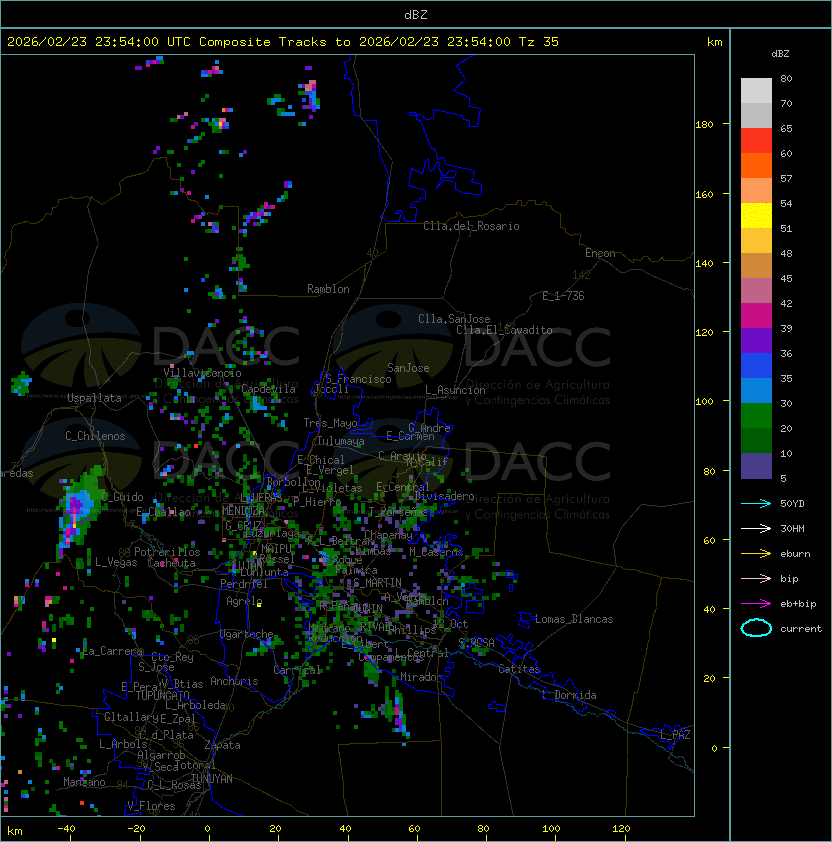Viewport: 832px width, 842px height.
Task: Pick the light gray 80-70 dBZ swatch
Action: click(756, 91)
